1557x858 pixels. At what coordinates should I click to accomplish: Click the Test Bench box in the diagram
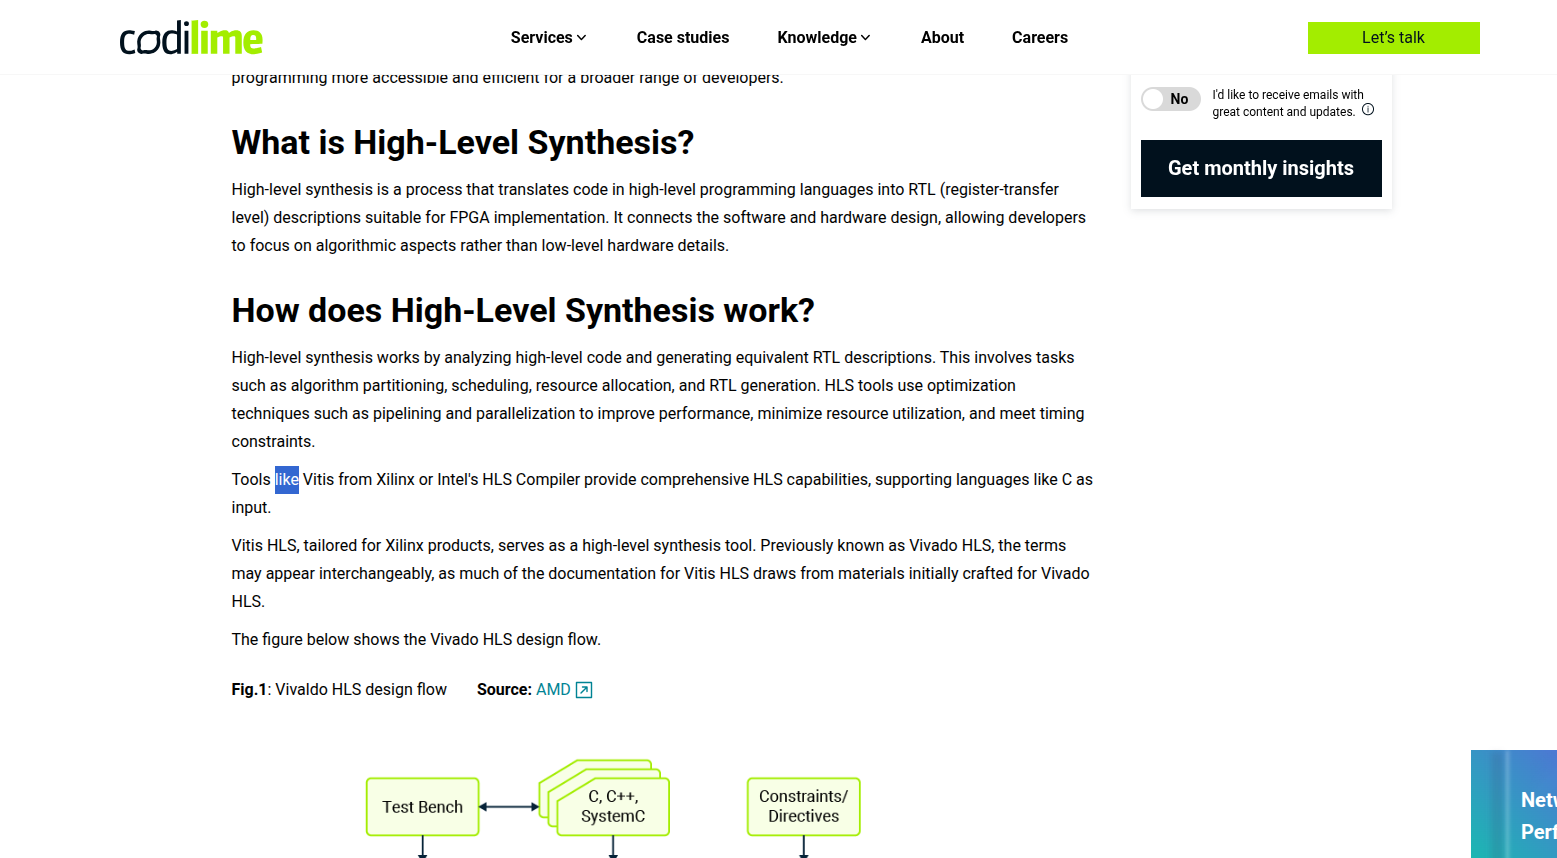[x=422, y=807]
